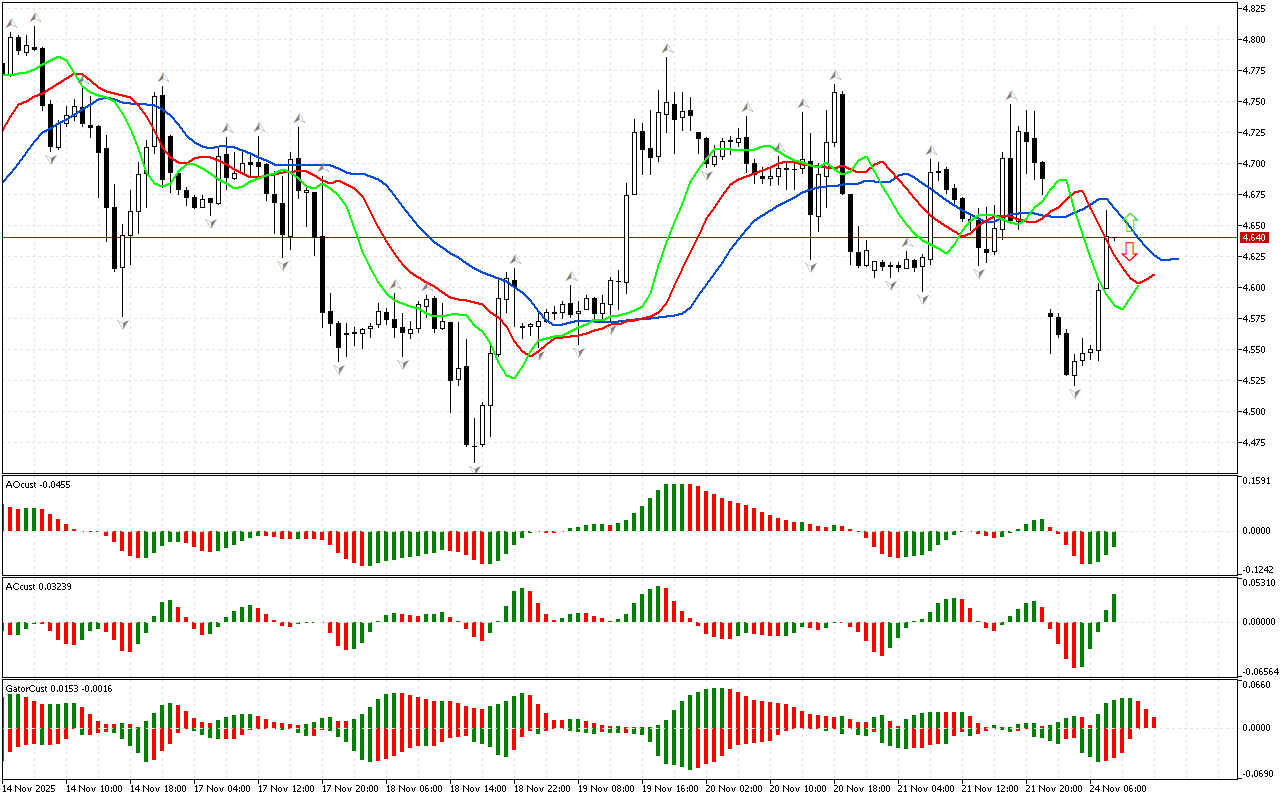Viewport: 1280px width, 800px height.
Task: Select the green Alligator line's right end
Action: coord(1134,289)
